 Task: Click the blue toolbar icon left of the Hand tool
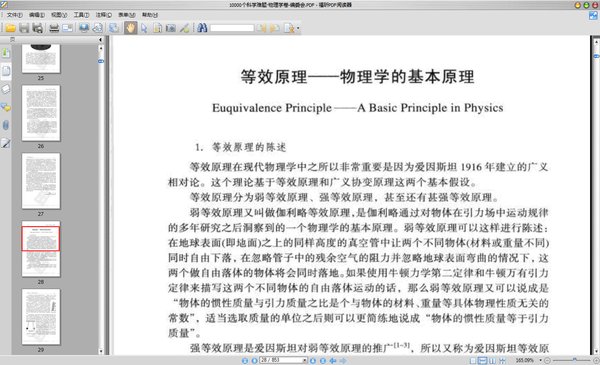tap(113, 28)
